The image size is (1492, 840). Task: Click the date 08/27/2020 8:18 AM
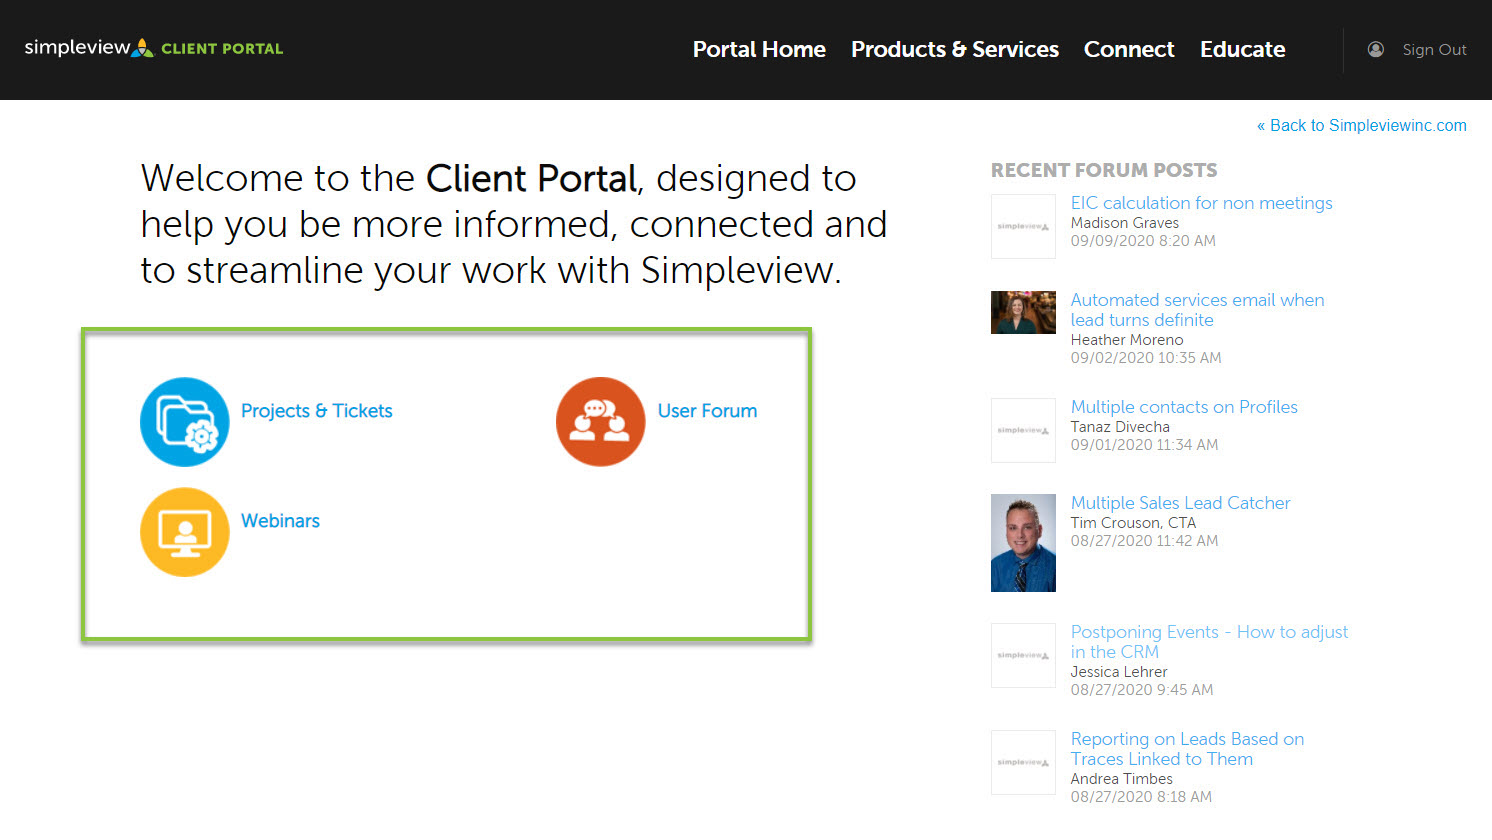tap(1141, 797)
